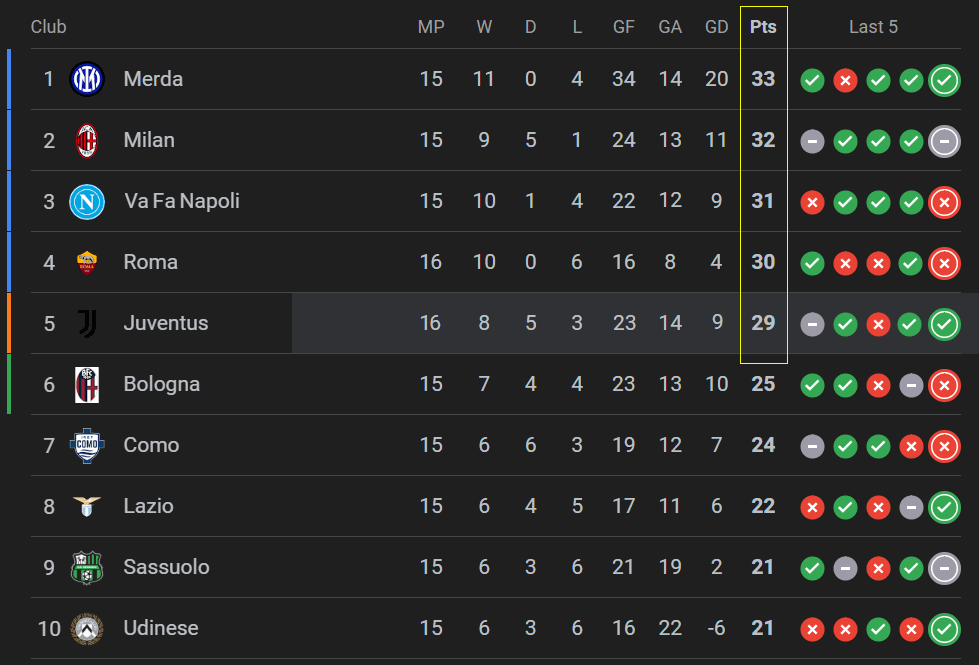This screenshot has width=979, height=665.
Task: Click the Juventus club crest
Action: click(86, 323)
